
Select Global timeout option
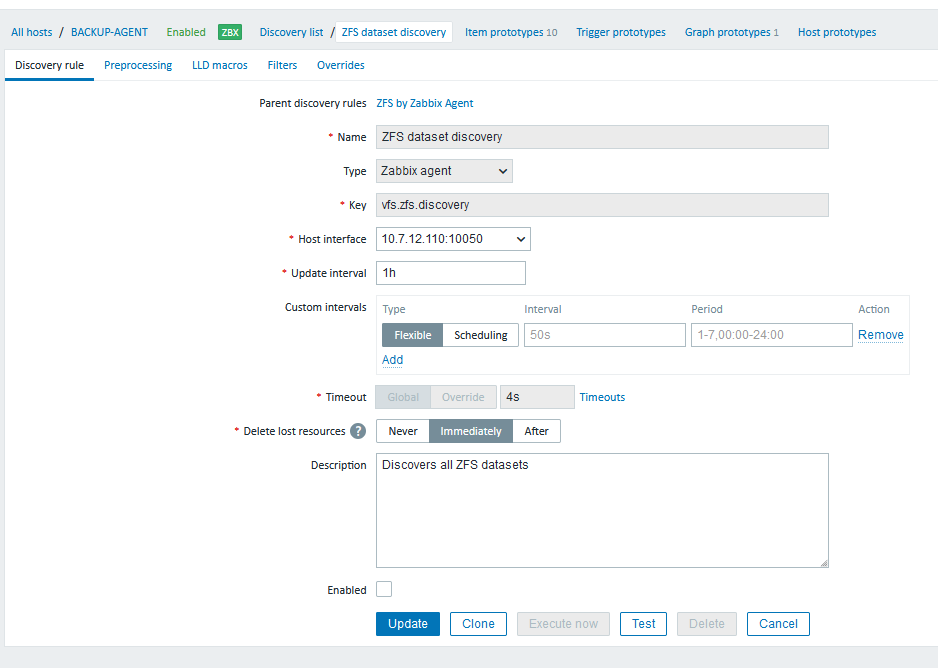click(403, 397)
